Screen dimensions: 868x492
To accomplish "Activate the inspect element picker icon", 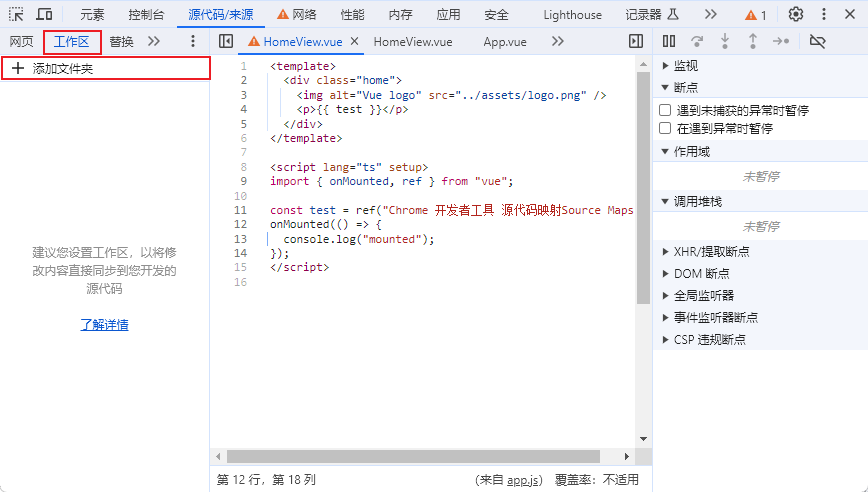I will [x=16, y=14].
